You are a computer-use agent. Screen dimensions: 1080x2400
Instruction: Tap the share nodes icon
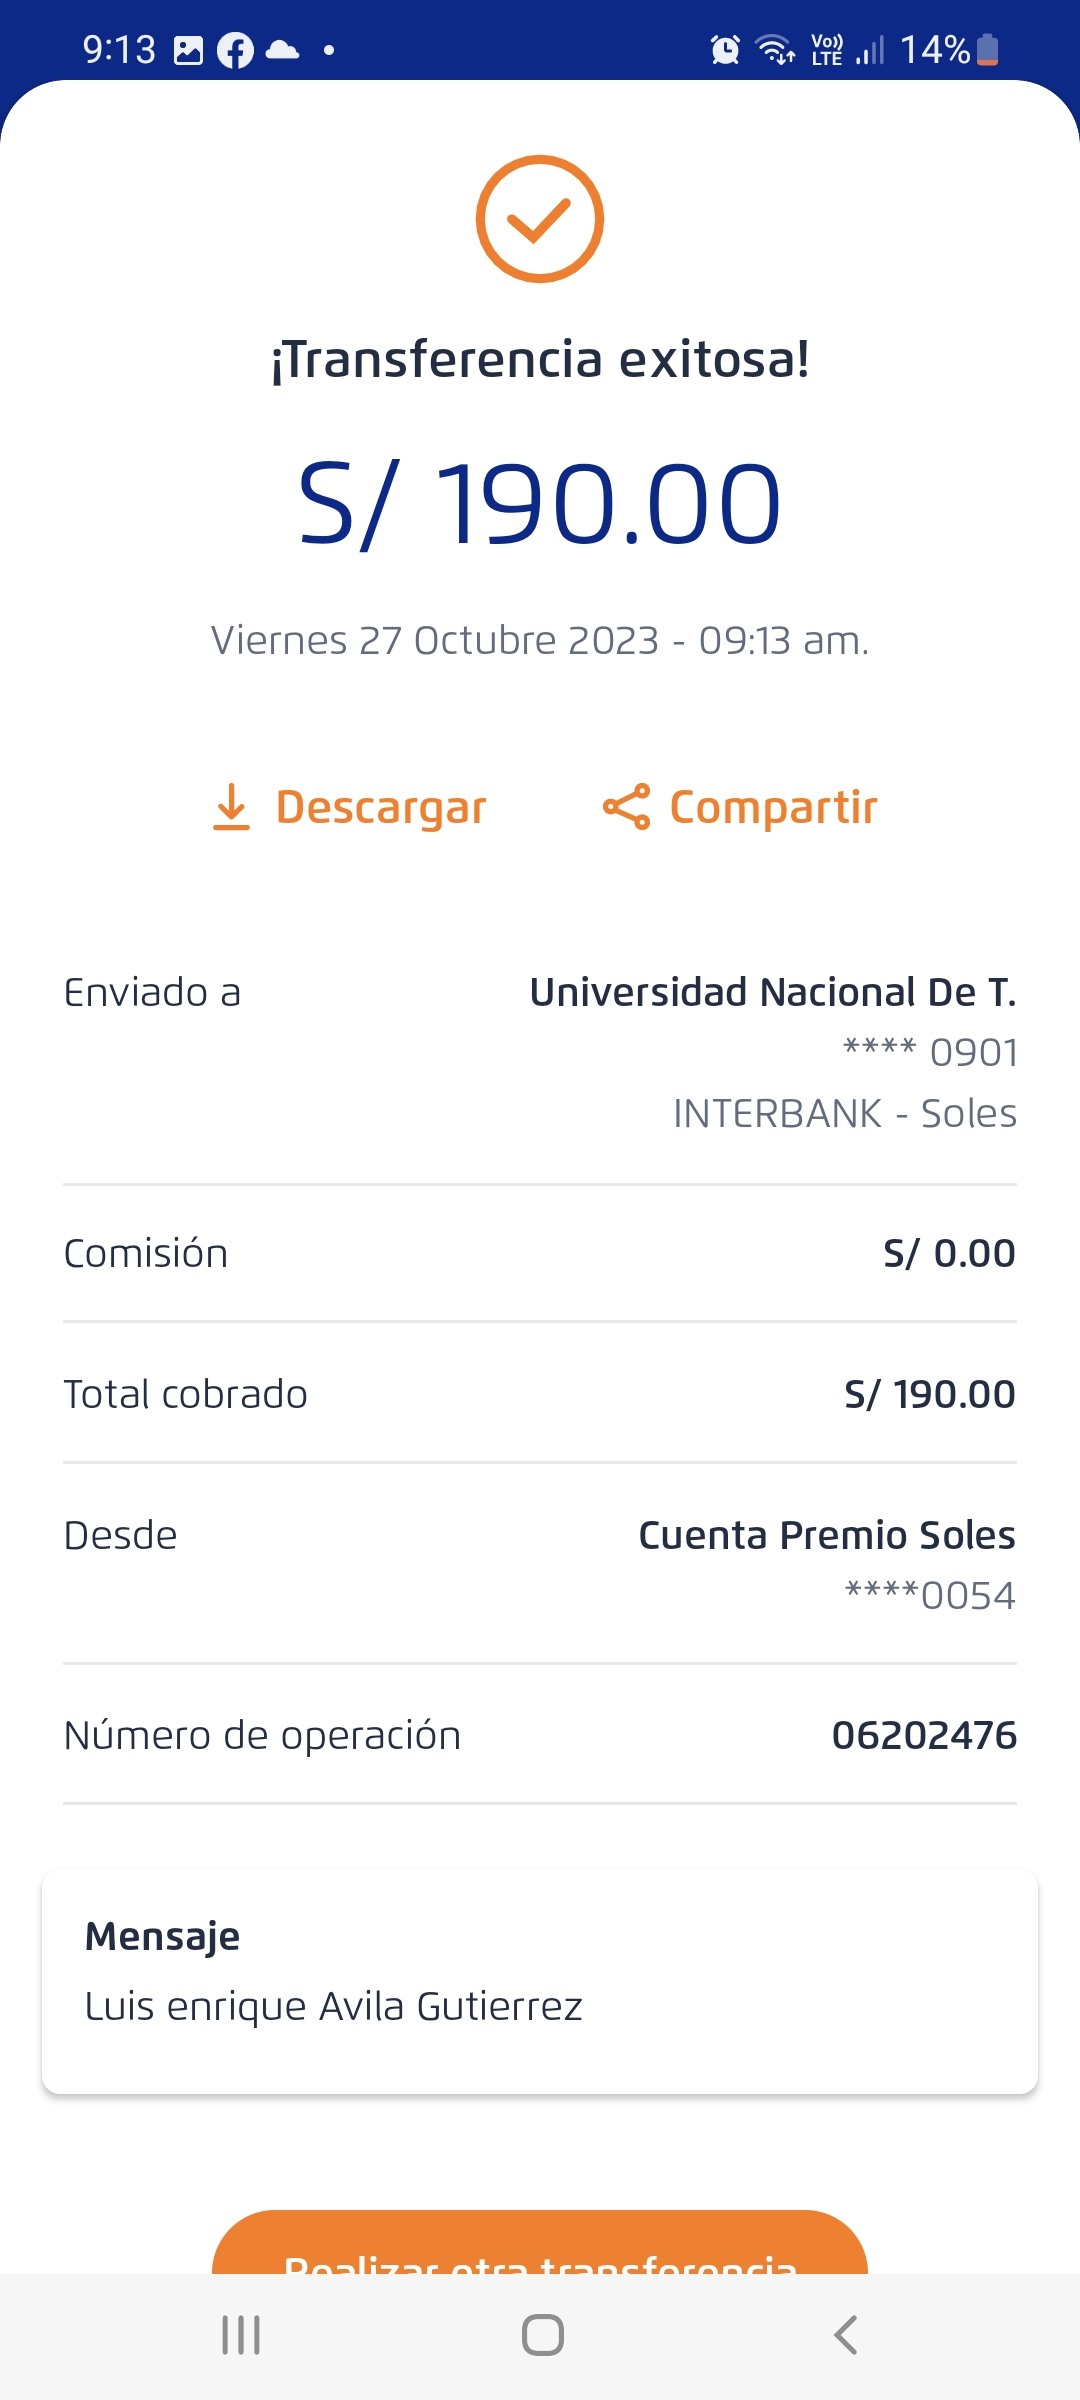point(627,807)
